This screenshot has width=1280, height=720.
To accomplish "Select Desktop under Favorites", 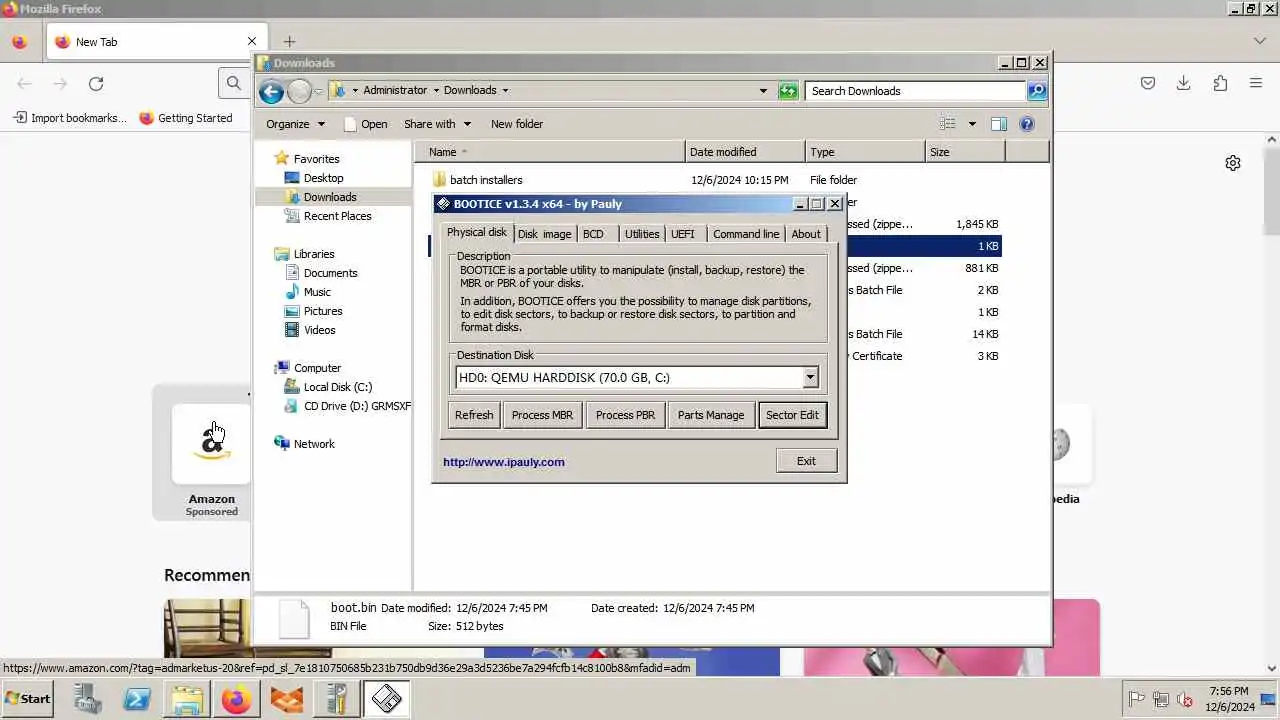I will [x=323, y=178].
